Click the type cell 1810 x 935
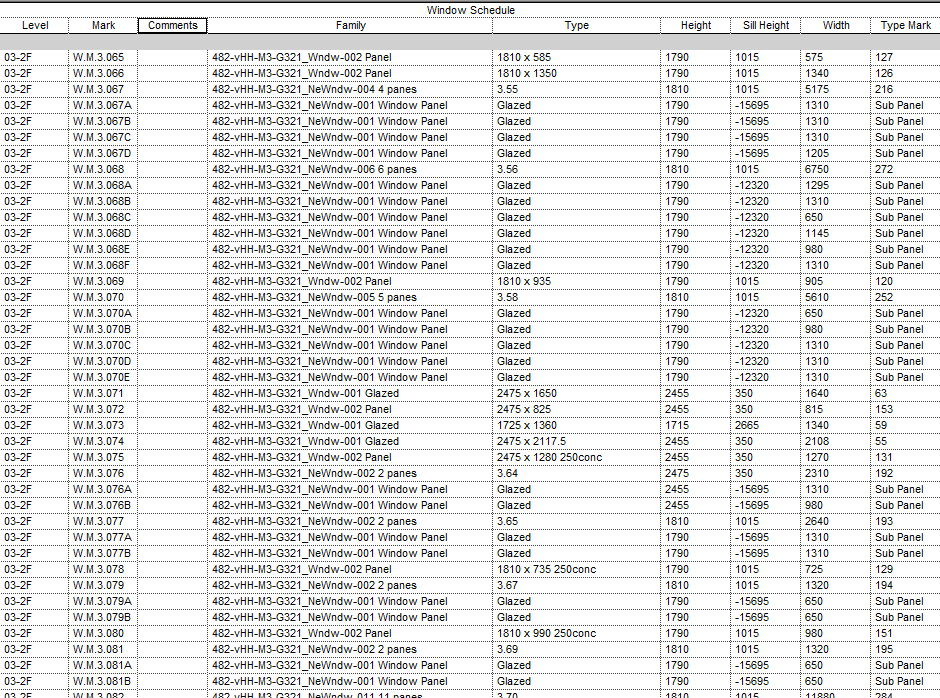This screenshot has width=940, height=698. (577, 281)
